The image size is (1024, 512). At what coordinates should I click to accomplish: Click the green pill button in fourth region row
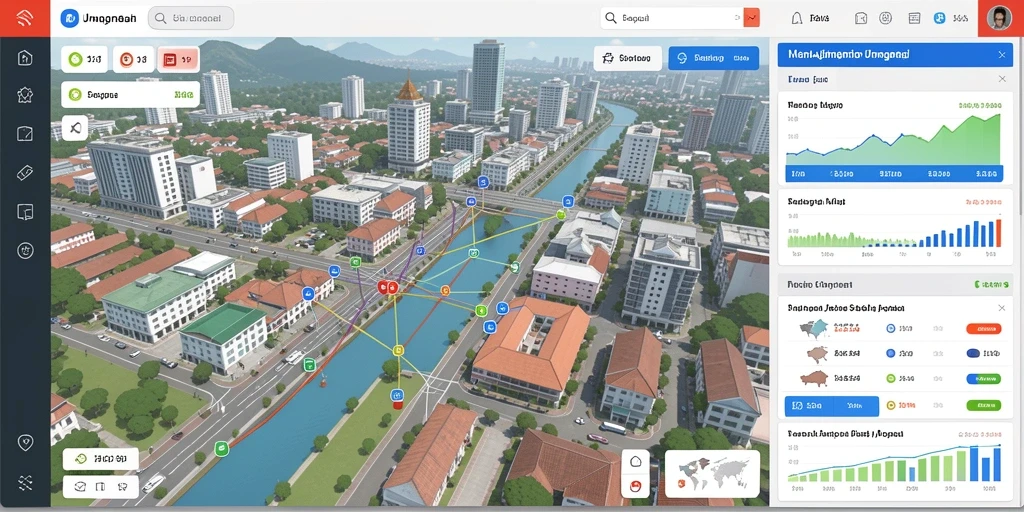[x=984, y=406]
